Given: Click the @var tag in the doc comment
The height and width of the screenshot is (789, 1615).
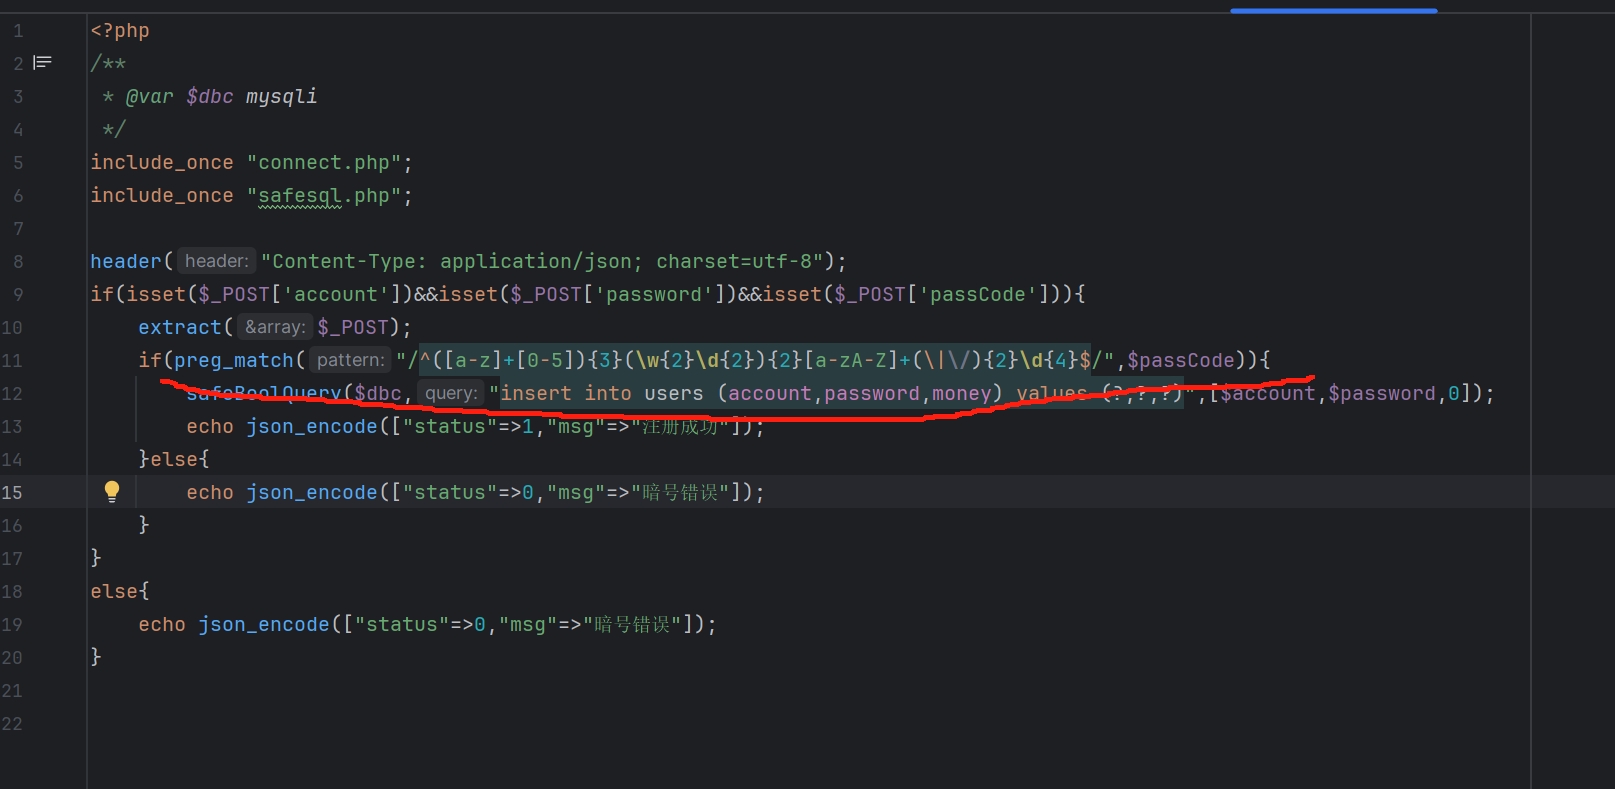Looking at the screenshot, I should [x=149, y=96].
